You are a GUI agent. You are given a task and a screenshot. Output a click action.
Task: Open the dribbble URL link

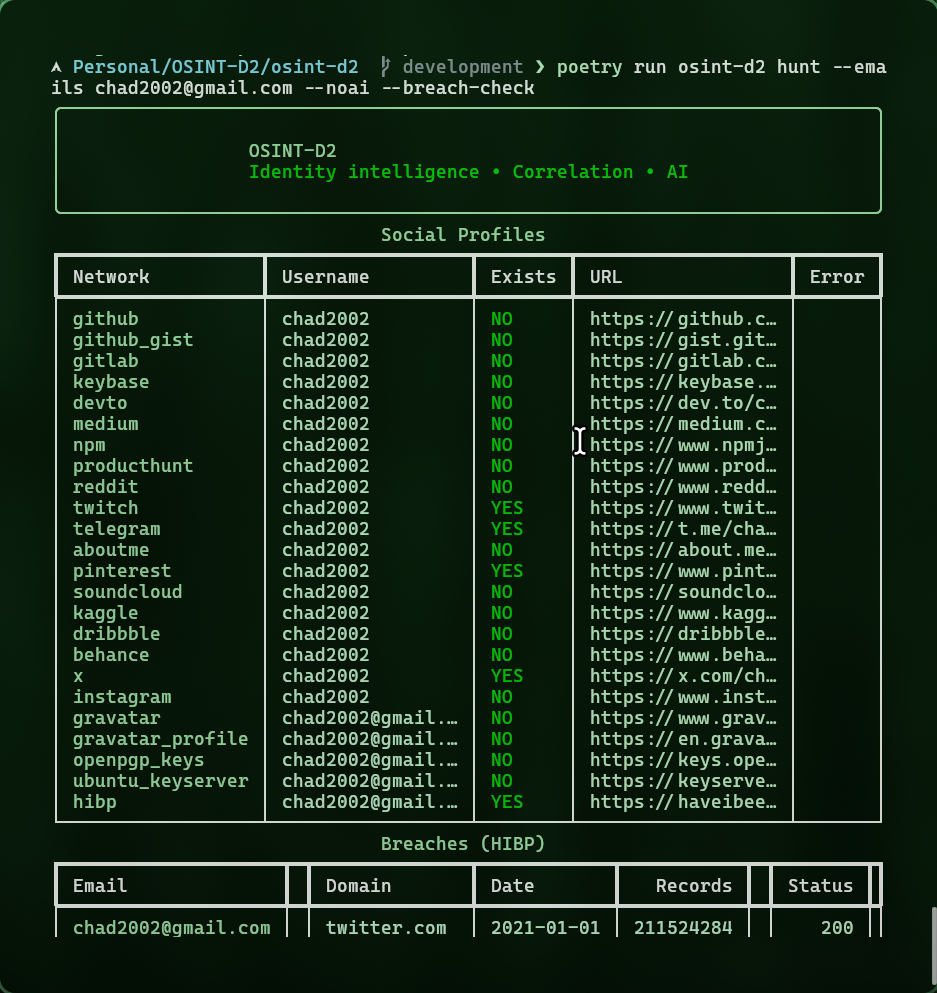(683, 633)
